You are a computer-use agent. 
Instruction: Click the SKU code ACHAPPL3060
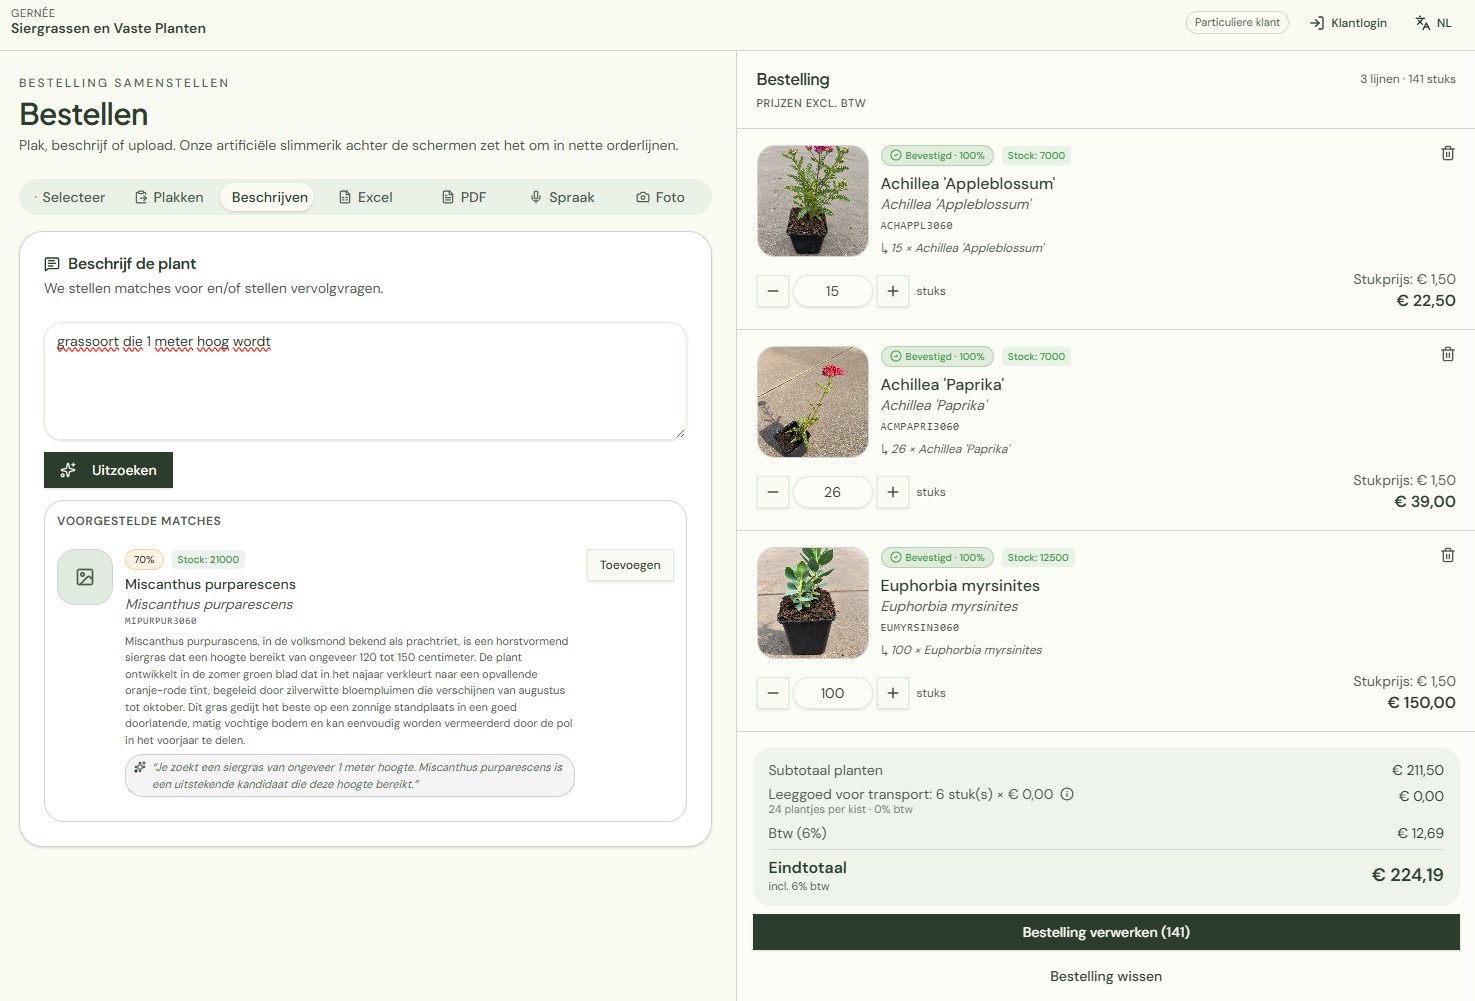916,226
